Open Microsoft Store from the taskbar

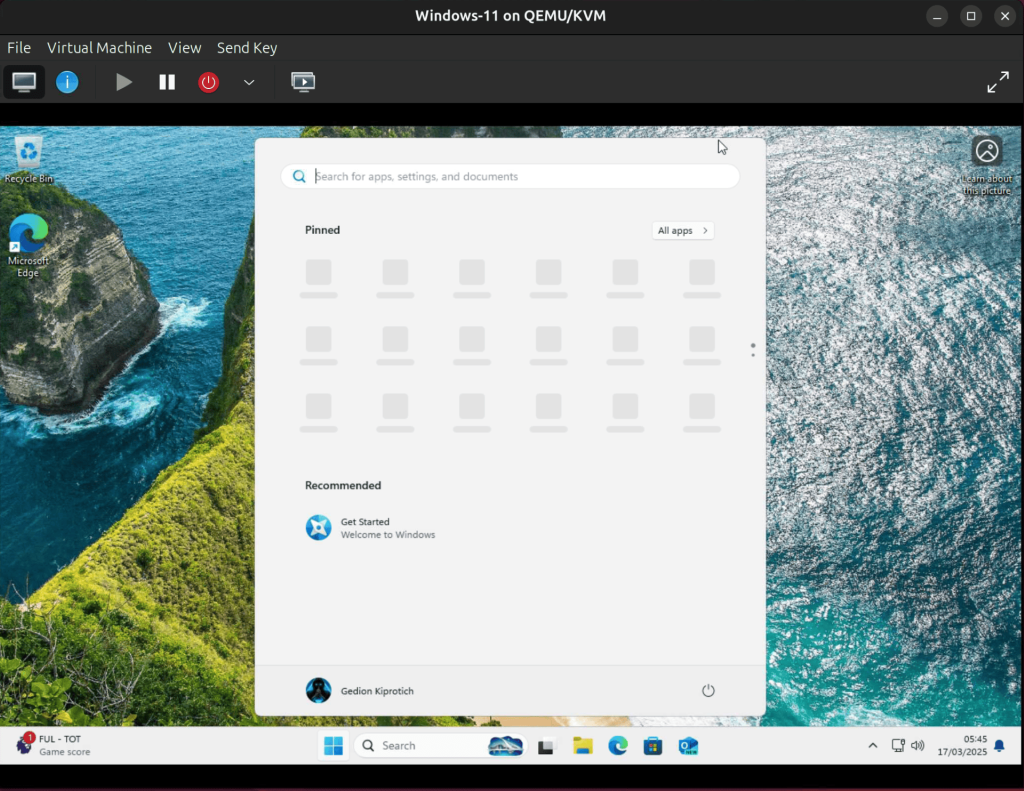coord(652,745)
